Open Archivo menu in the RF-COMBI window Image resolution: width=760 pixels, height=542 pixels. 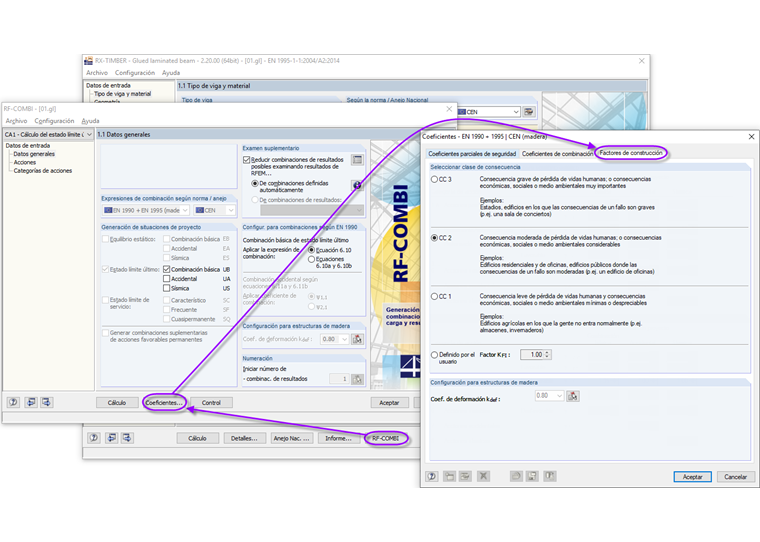[x=16, y=121]
